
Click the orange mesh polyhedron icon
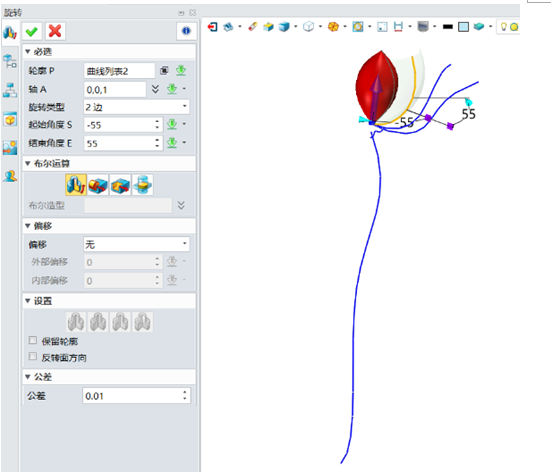pyautogui.click(x=333, y=27)
